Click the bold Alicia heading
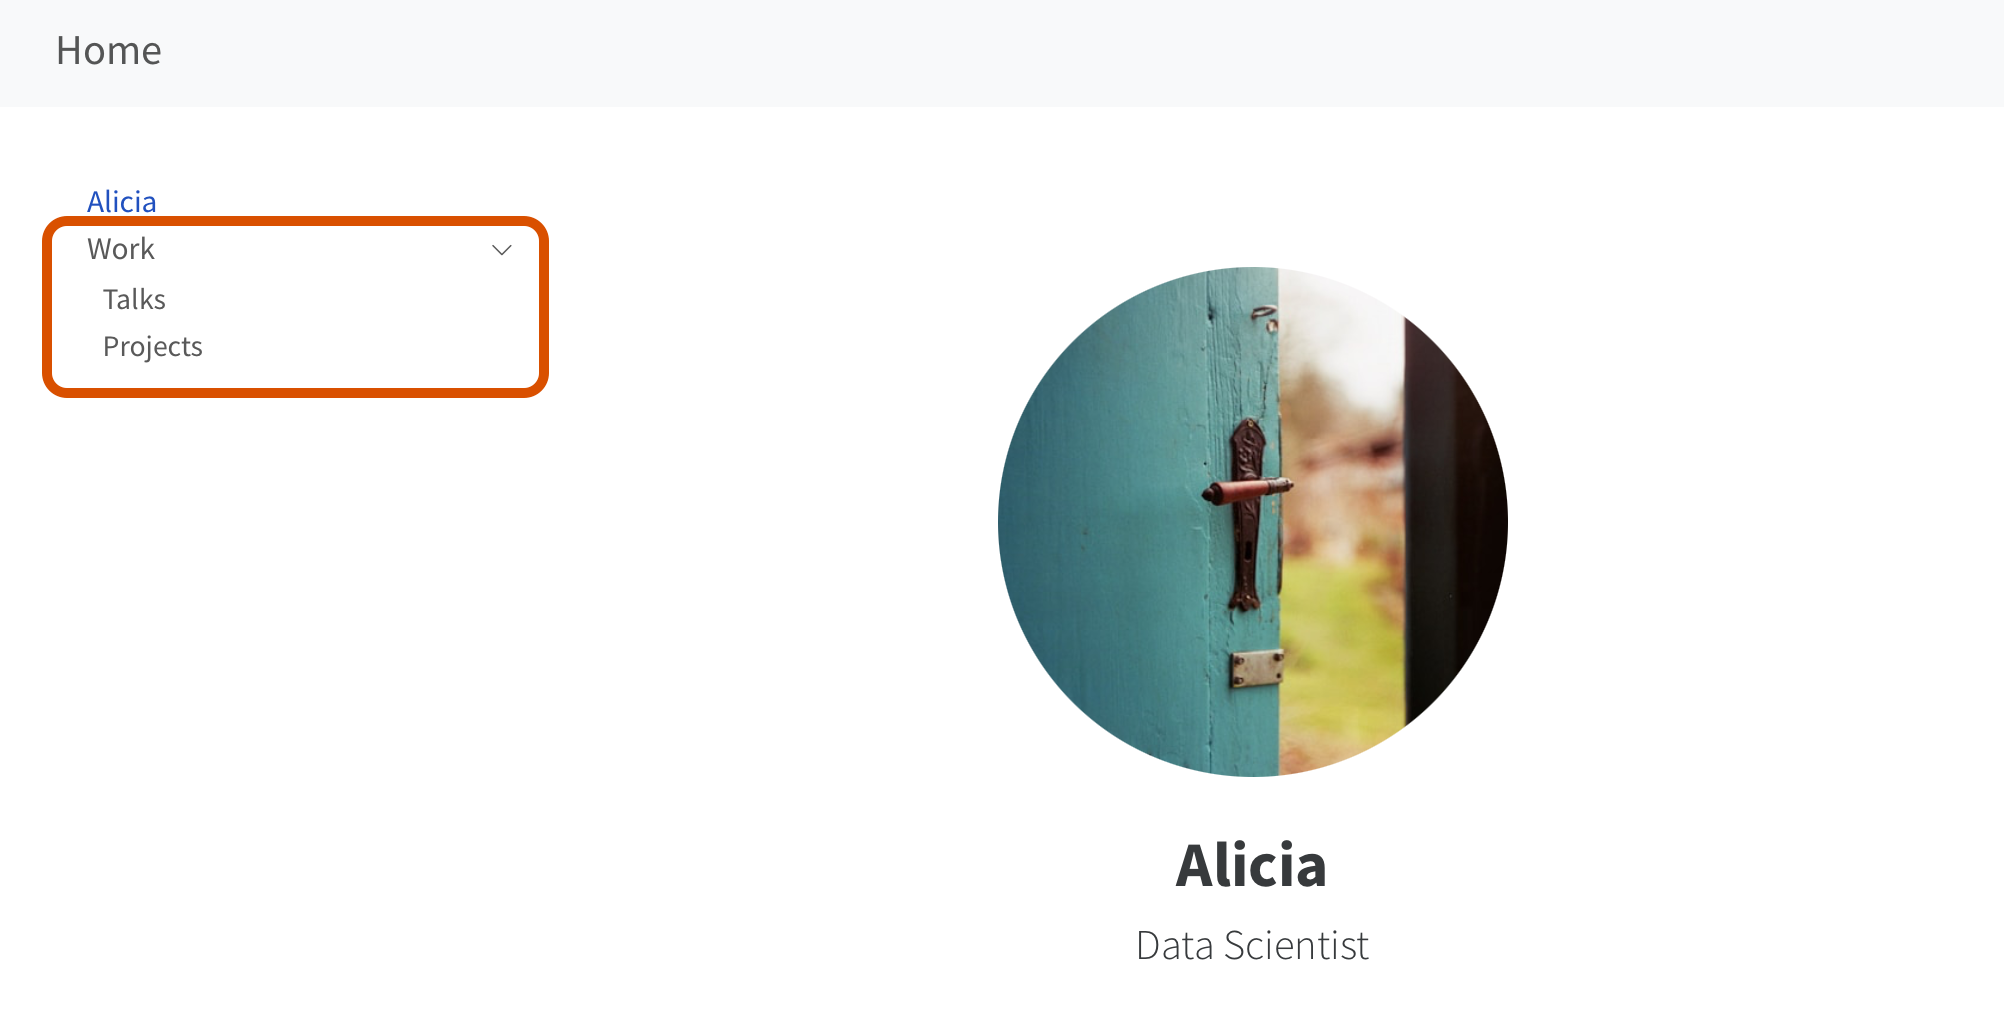Viewport: 2004px width, 1034px height. click(1251, 865)
